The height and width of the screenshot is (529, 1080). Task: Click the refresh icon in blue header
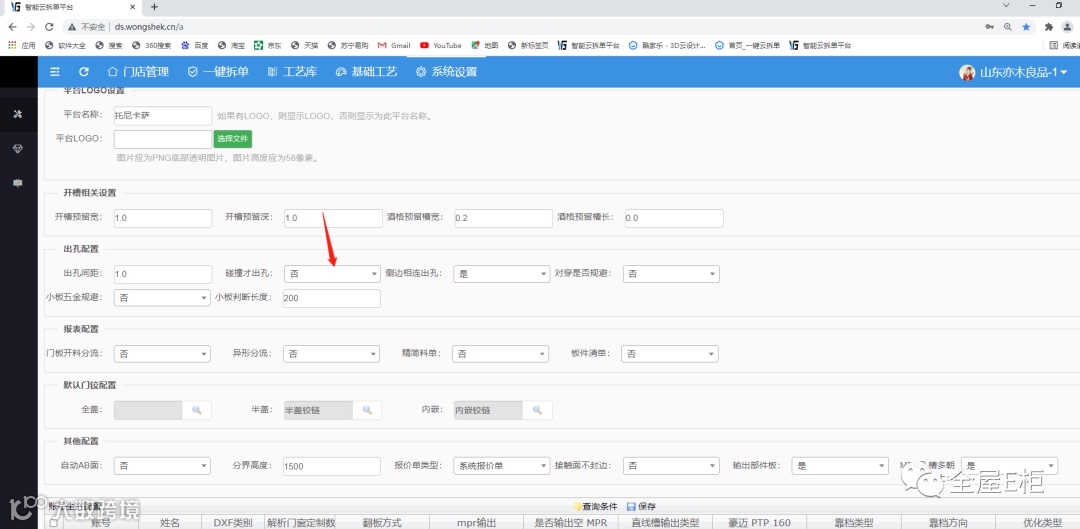tap(84, 72)
